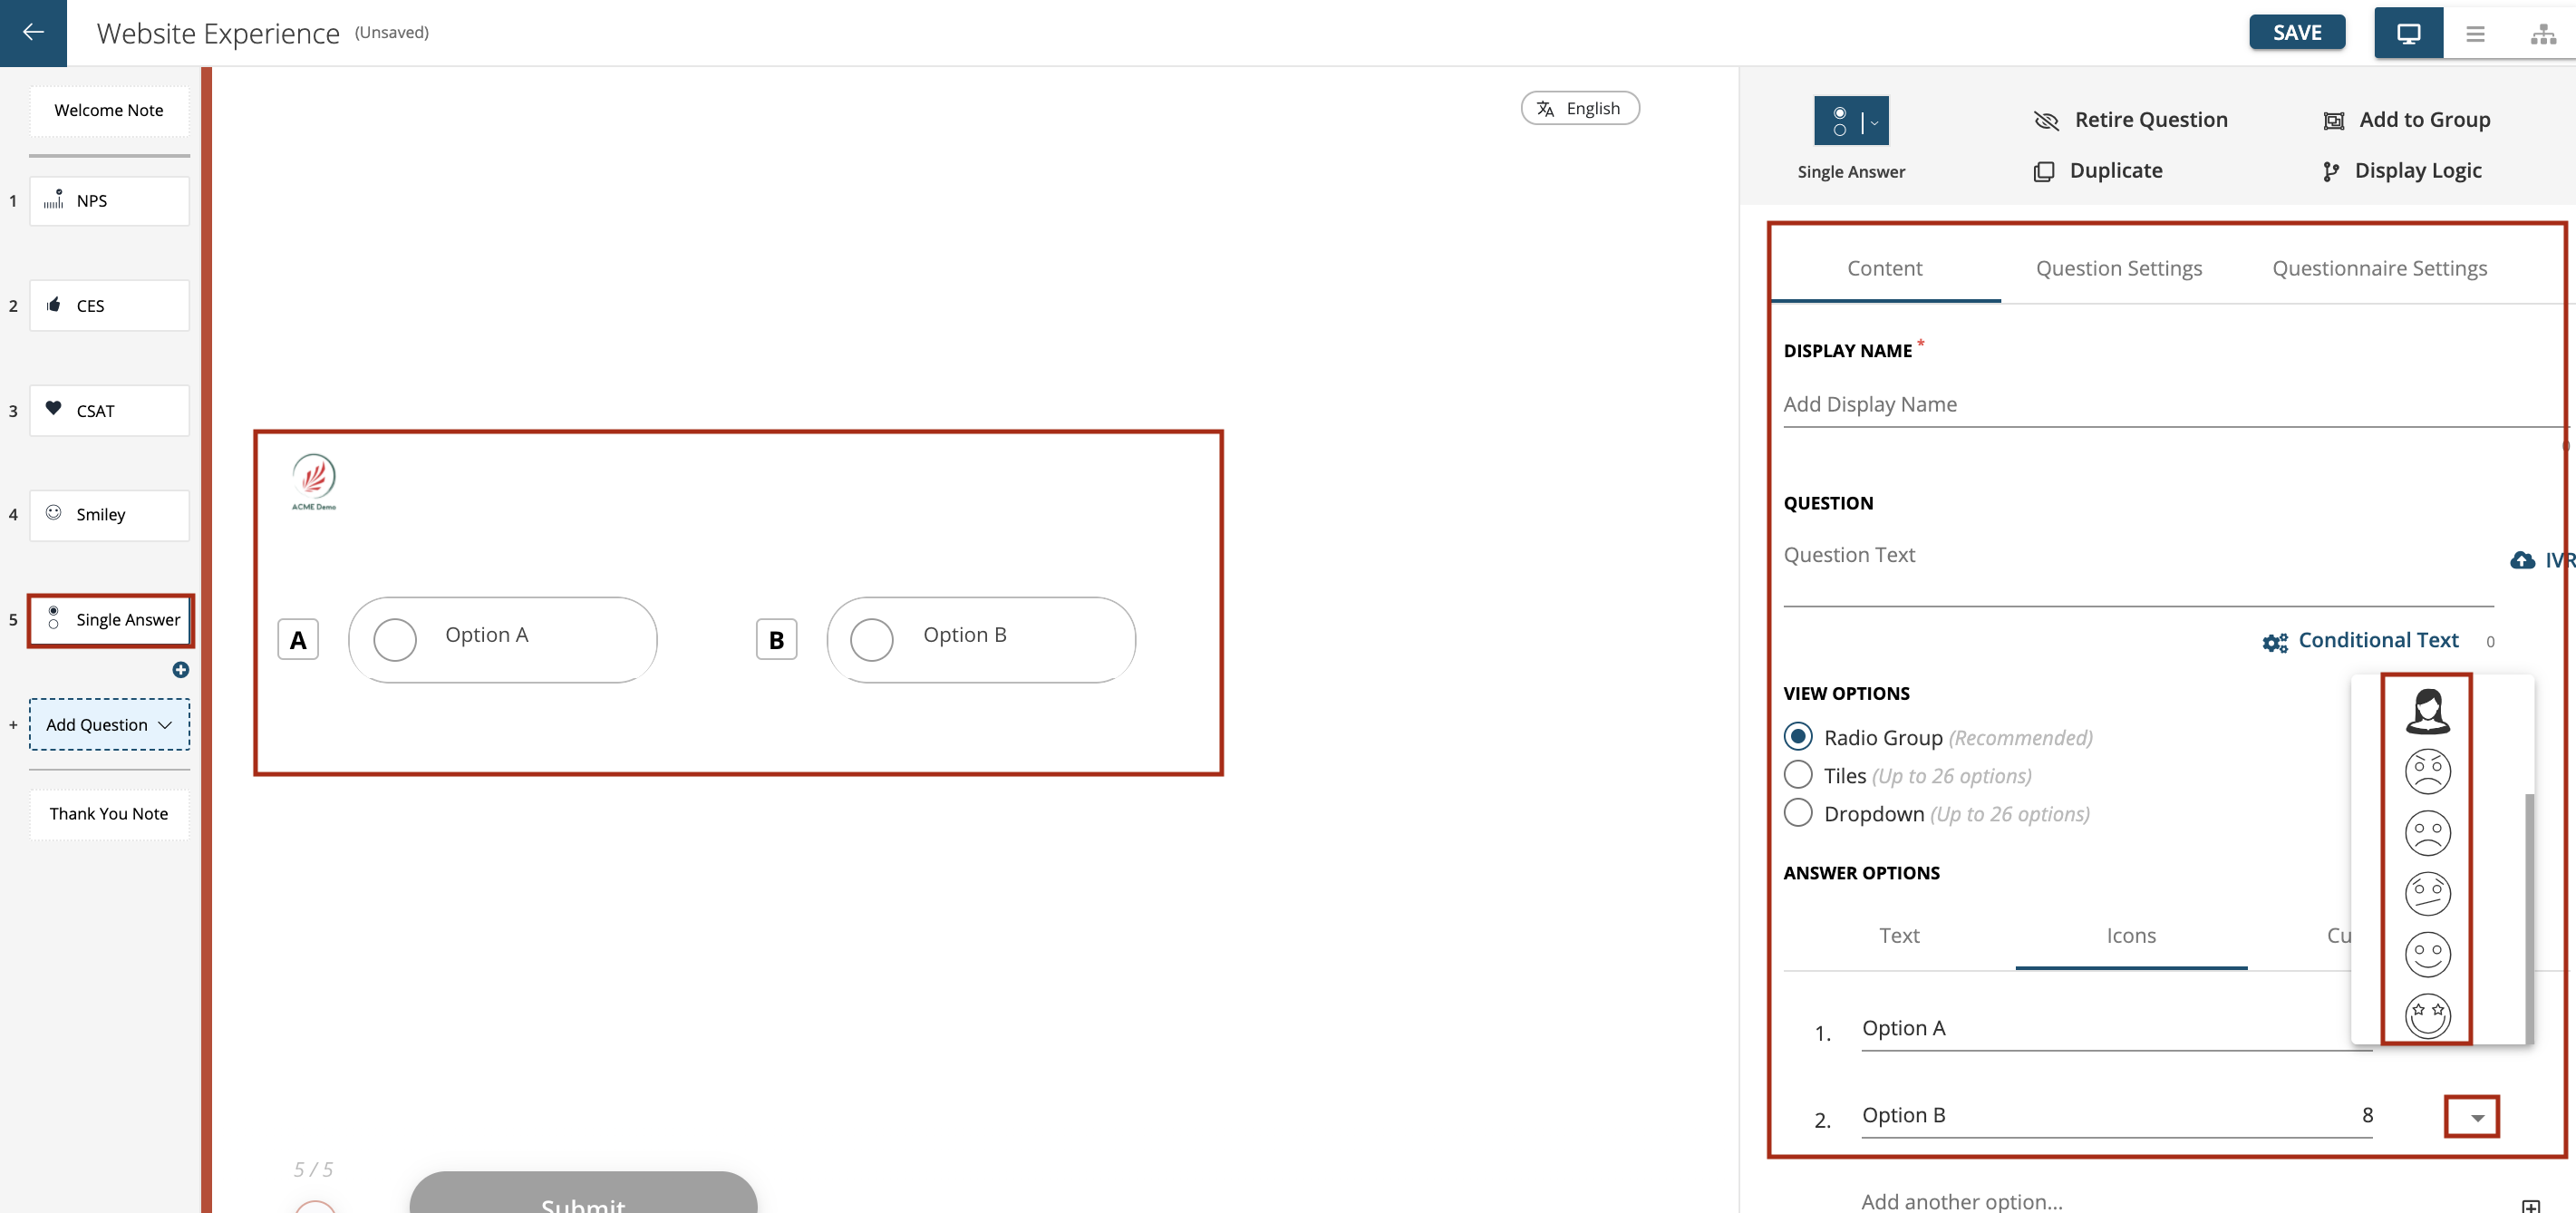Viewport: 2576px width, 1213px height.
Task: Select the Tiles view option
Action: [x=1797, y=775]
